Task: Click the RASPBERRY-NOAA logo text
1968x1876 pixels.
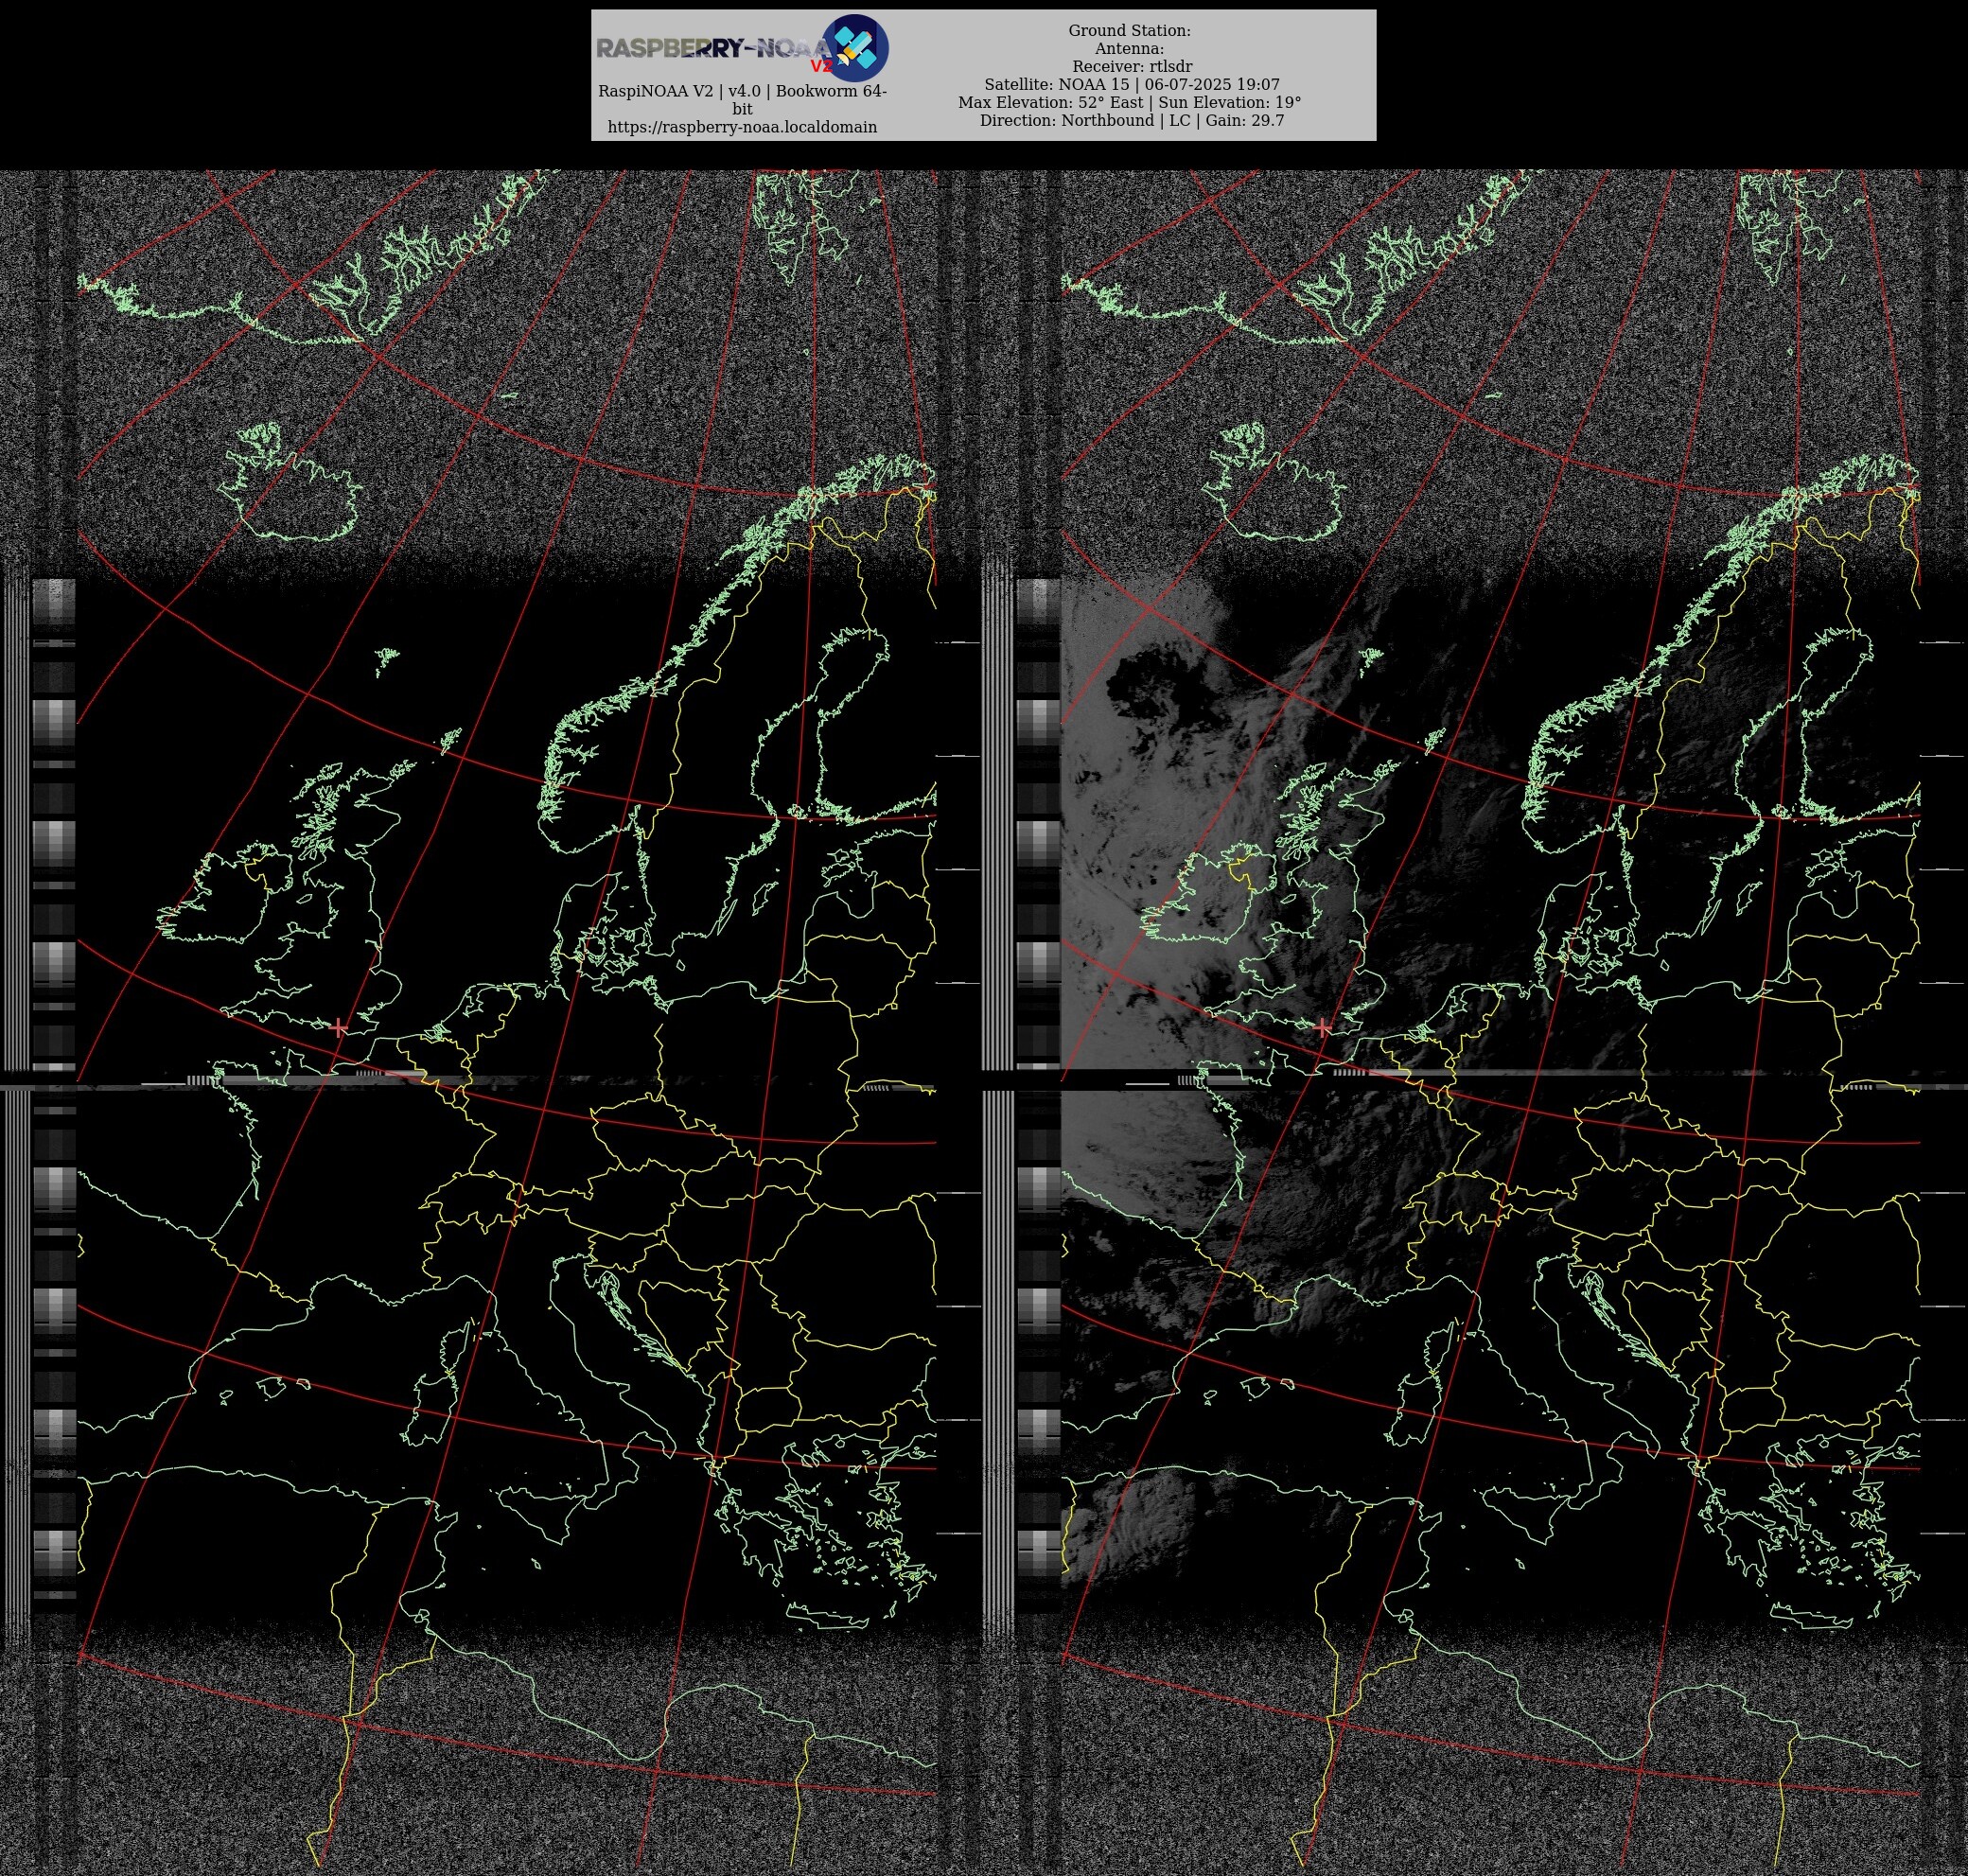Action: [714, 48]
